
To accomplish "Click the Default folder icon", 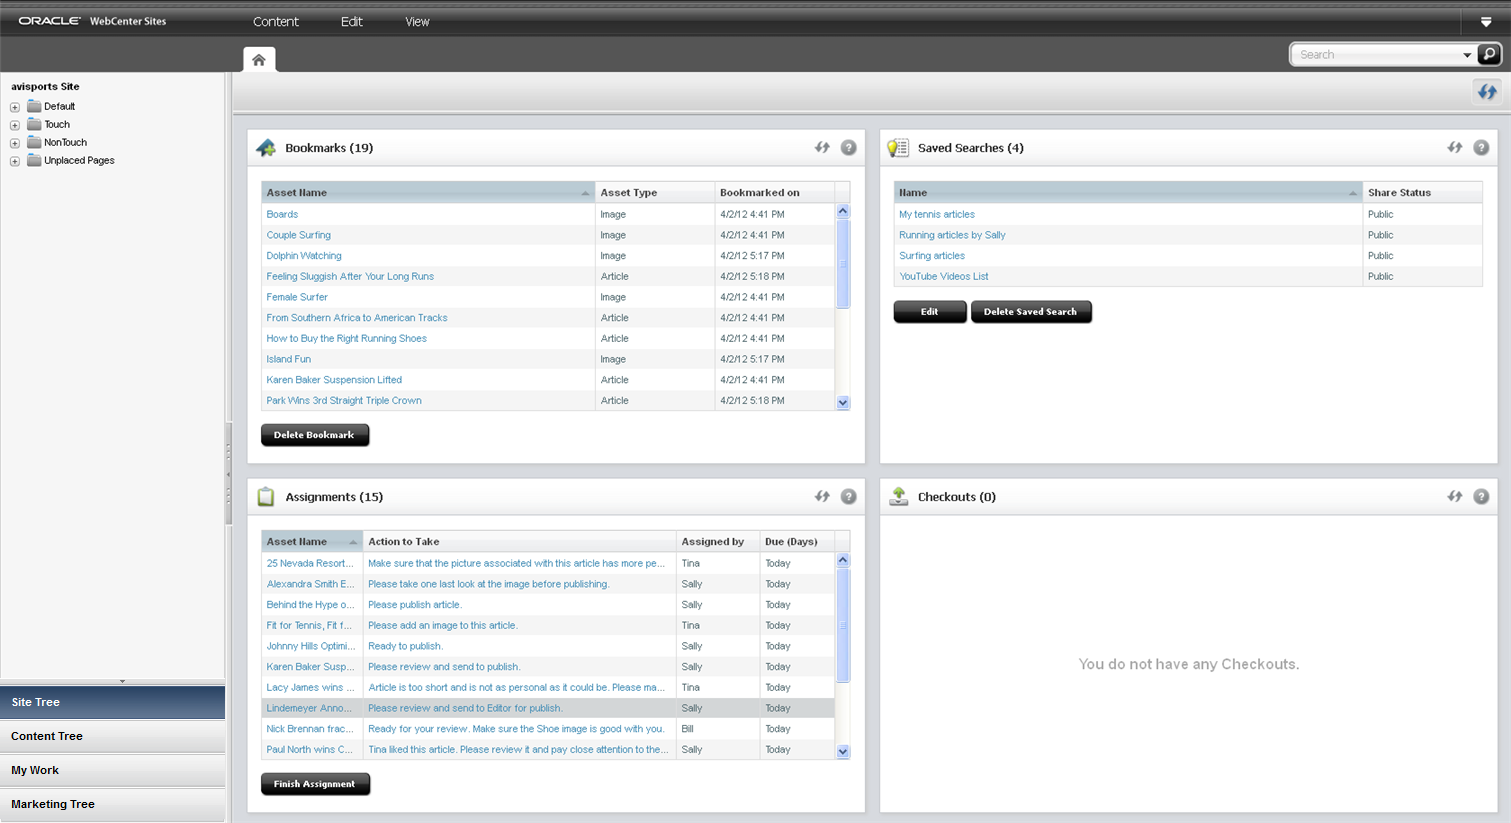I will click(34, 106).
